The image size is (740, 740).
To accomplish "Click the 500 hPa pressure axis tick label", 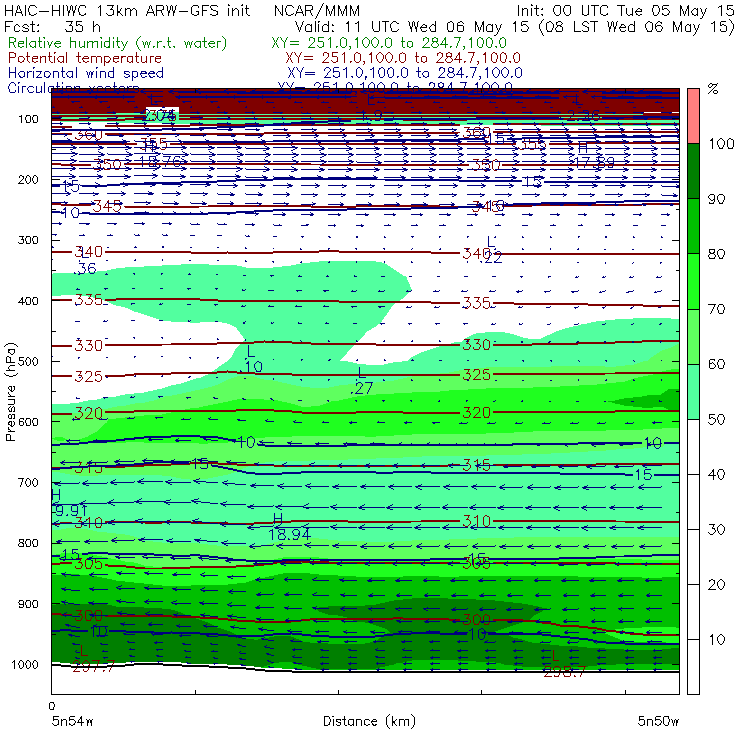I will [28, 361].
